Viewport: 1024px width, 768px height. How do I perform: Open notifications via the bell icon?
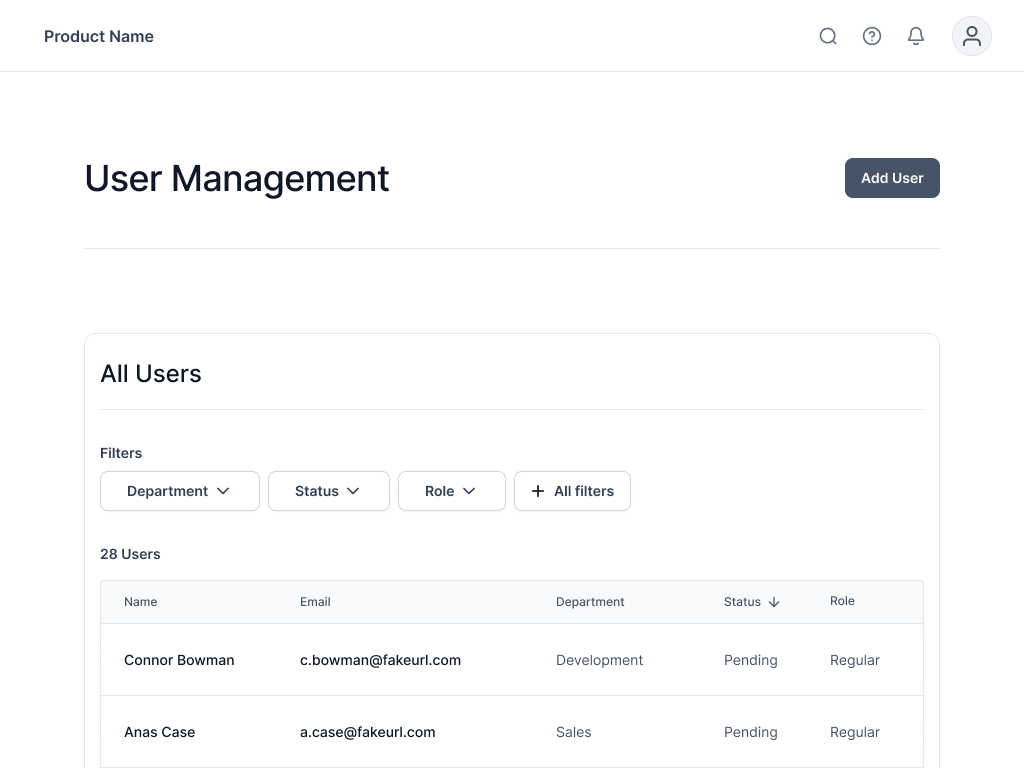(916, 36)
